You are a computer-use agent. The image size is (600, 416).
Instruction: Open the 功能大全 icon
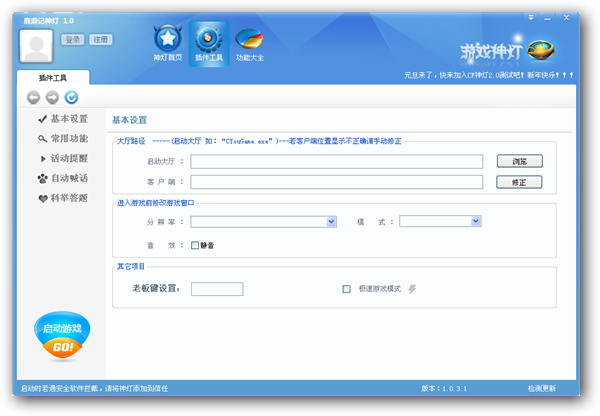click(249, 43)
